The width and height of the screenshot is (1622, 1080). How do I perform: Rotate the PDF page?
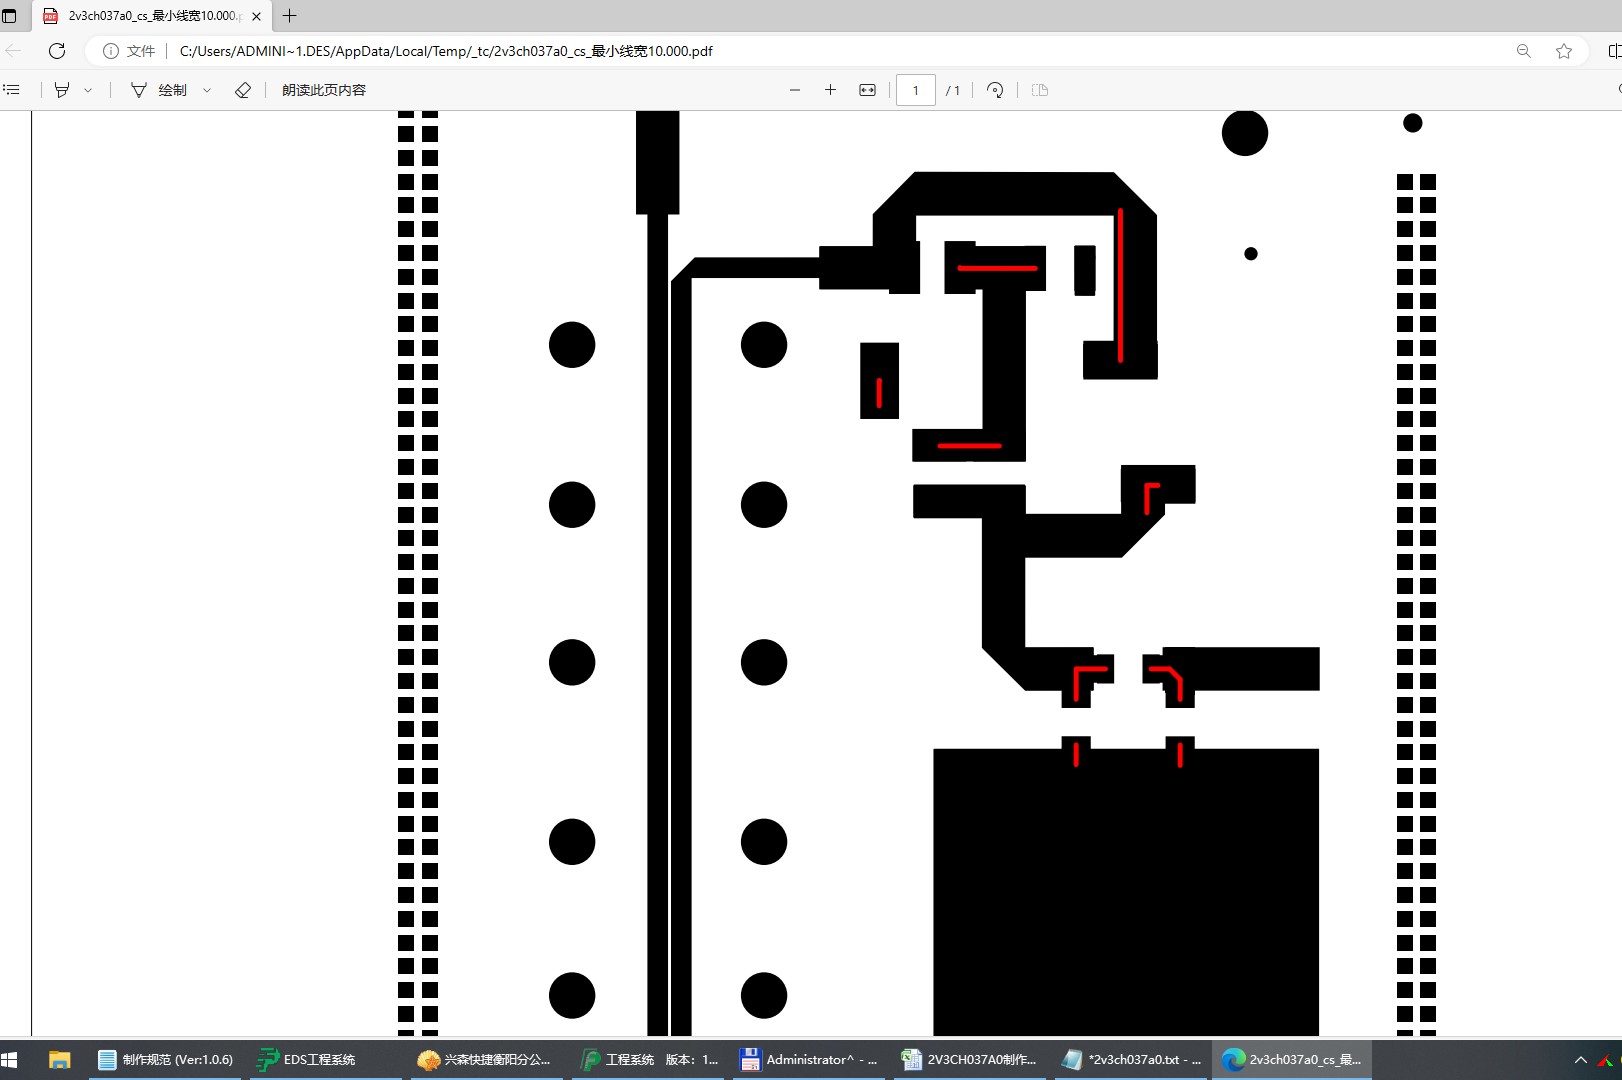[995, 90]
